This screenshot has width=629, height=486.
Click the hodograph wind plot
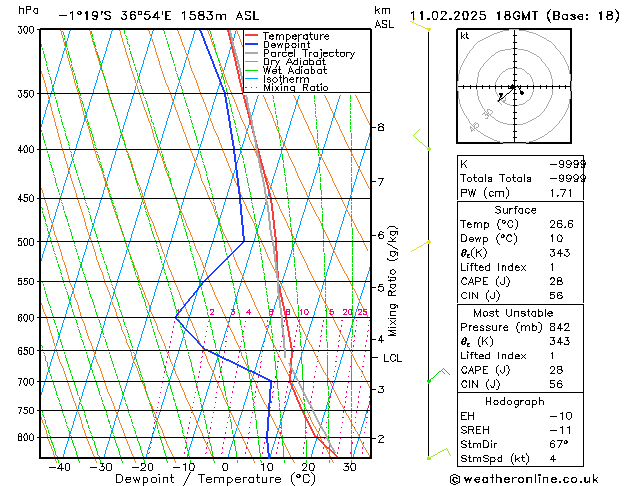[x=514, y=86]
